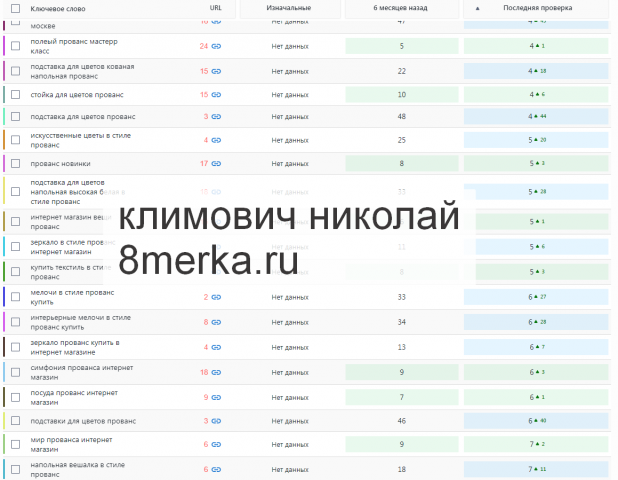Viewport: 618px width, 480px height.
Task: Open URL link icon for 'подставка для цветов кованая напольная прованс'
Action: pyautogui.click(x=216, y=71)
